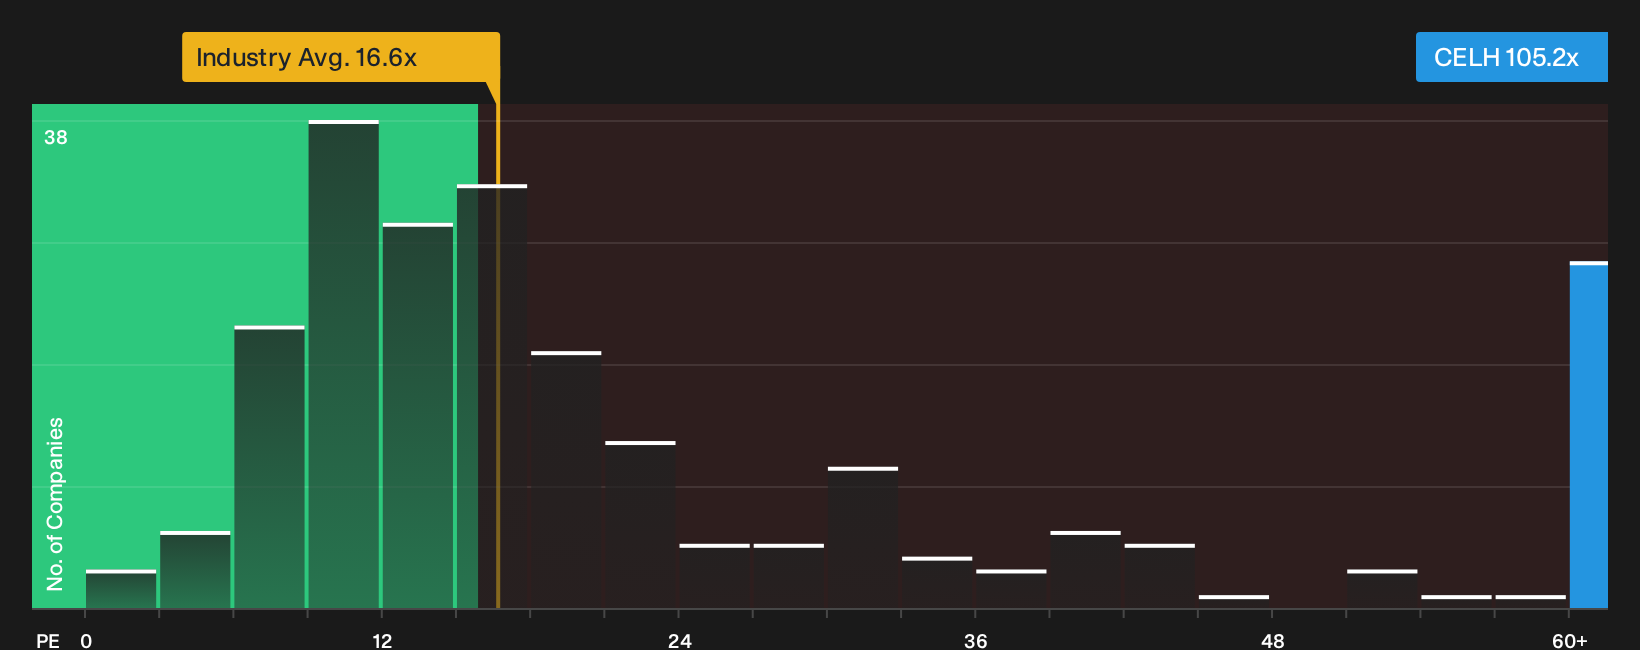Click the 24 tick label on the PE axis

pyautogui.click(x=679, y=641)
